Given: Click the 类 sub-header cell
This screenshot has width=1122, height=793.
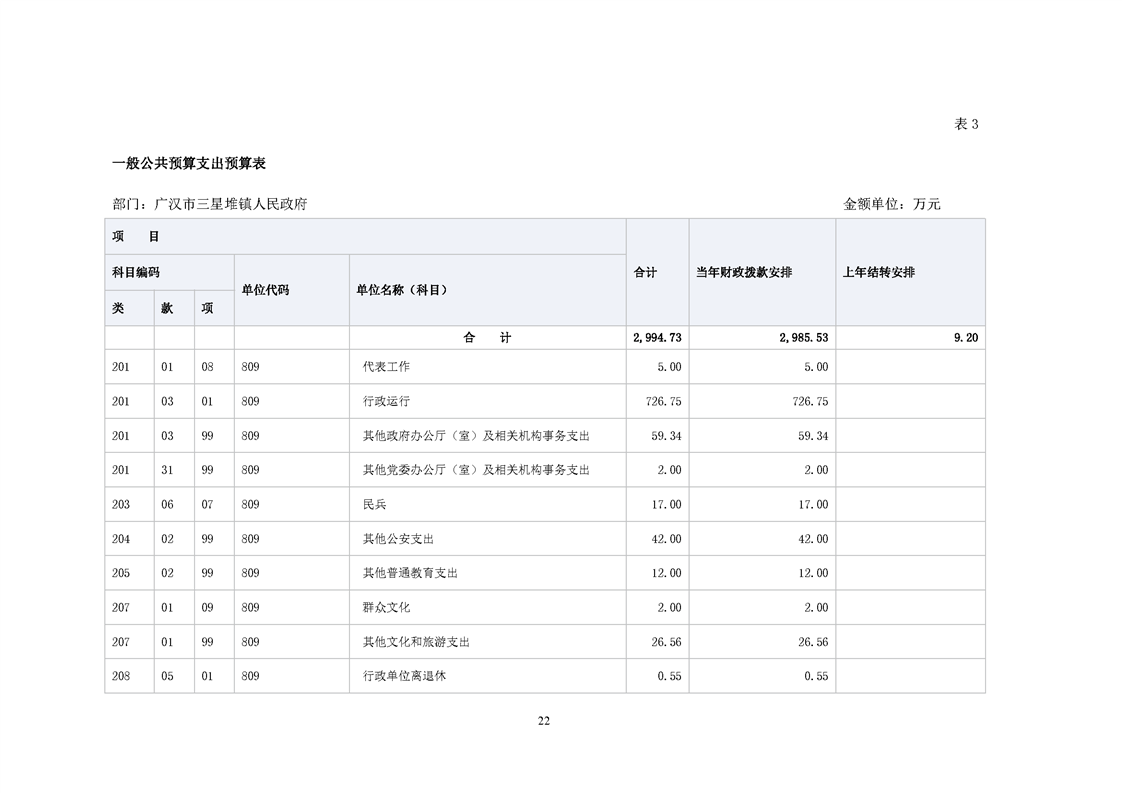Looking at the screenshot, I should point(130,308).
